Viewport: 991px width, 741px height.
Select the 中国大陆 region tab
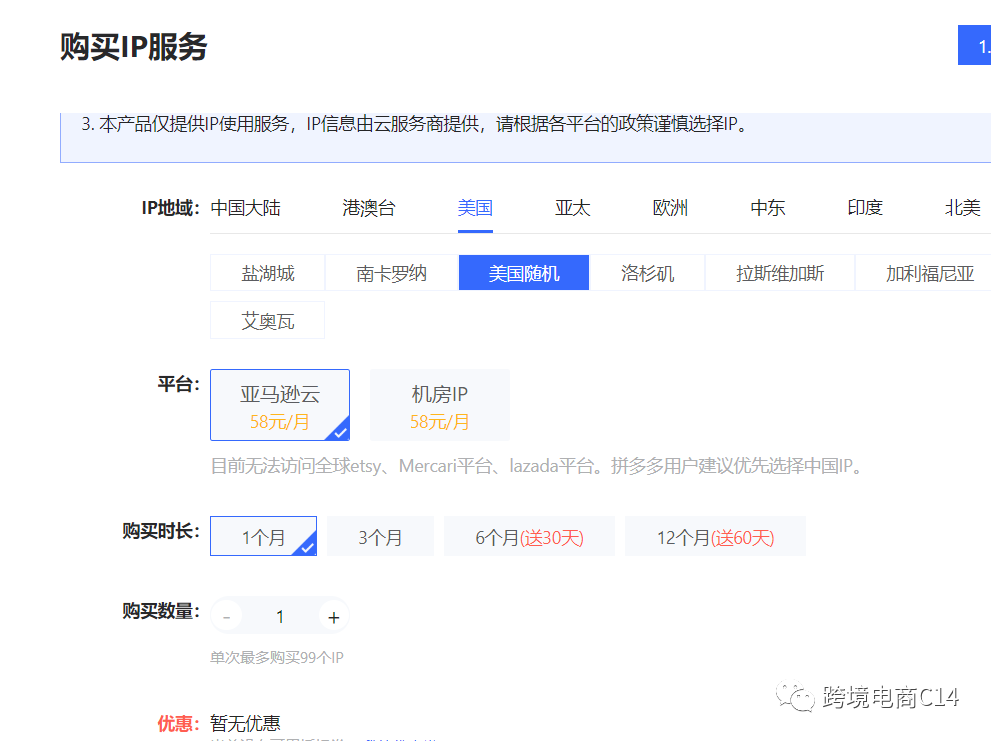pyautogui.click(x=245, y=208)
